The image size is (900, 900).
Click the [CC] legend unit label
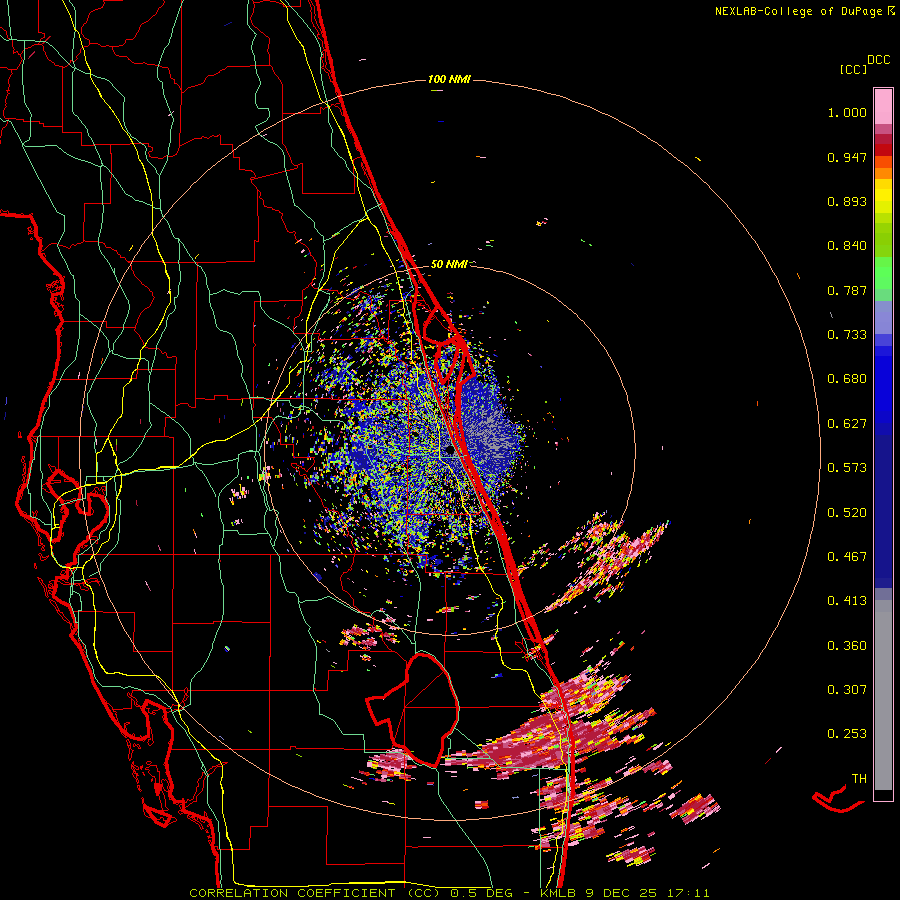click(853, 69)
